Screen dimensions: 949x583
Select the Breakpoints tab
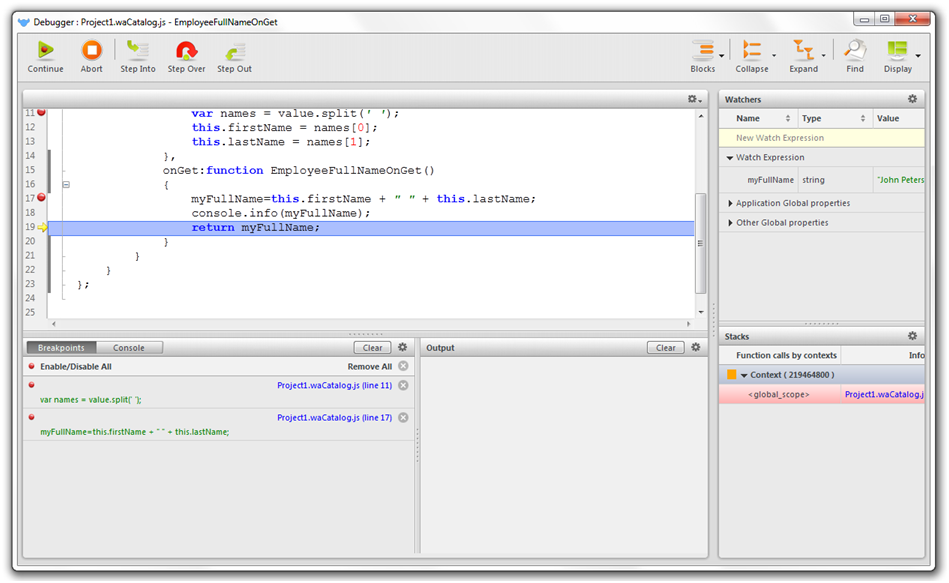pos(61,348)
